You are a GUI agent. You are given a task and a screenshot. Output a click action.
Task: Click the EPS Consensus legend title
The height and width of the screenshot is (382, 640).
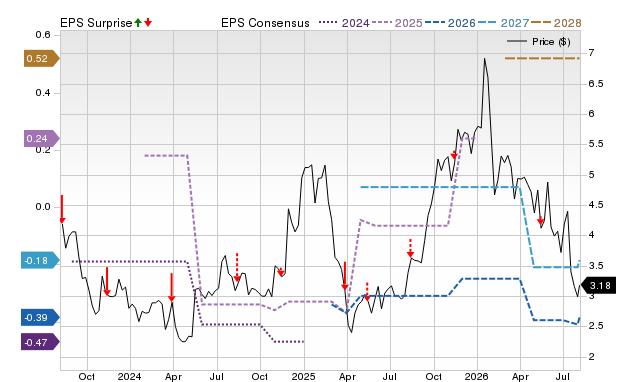coord(265,23)
